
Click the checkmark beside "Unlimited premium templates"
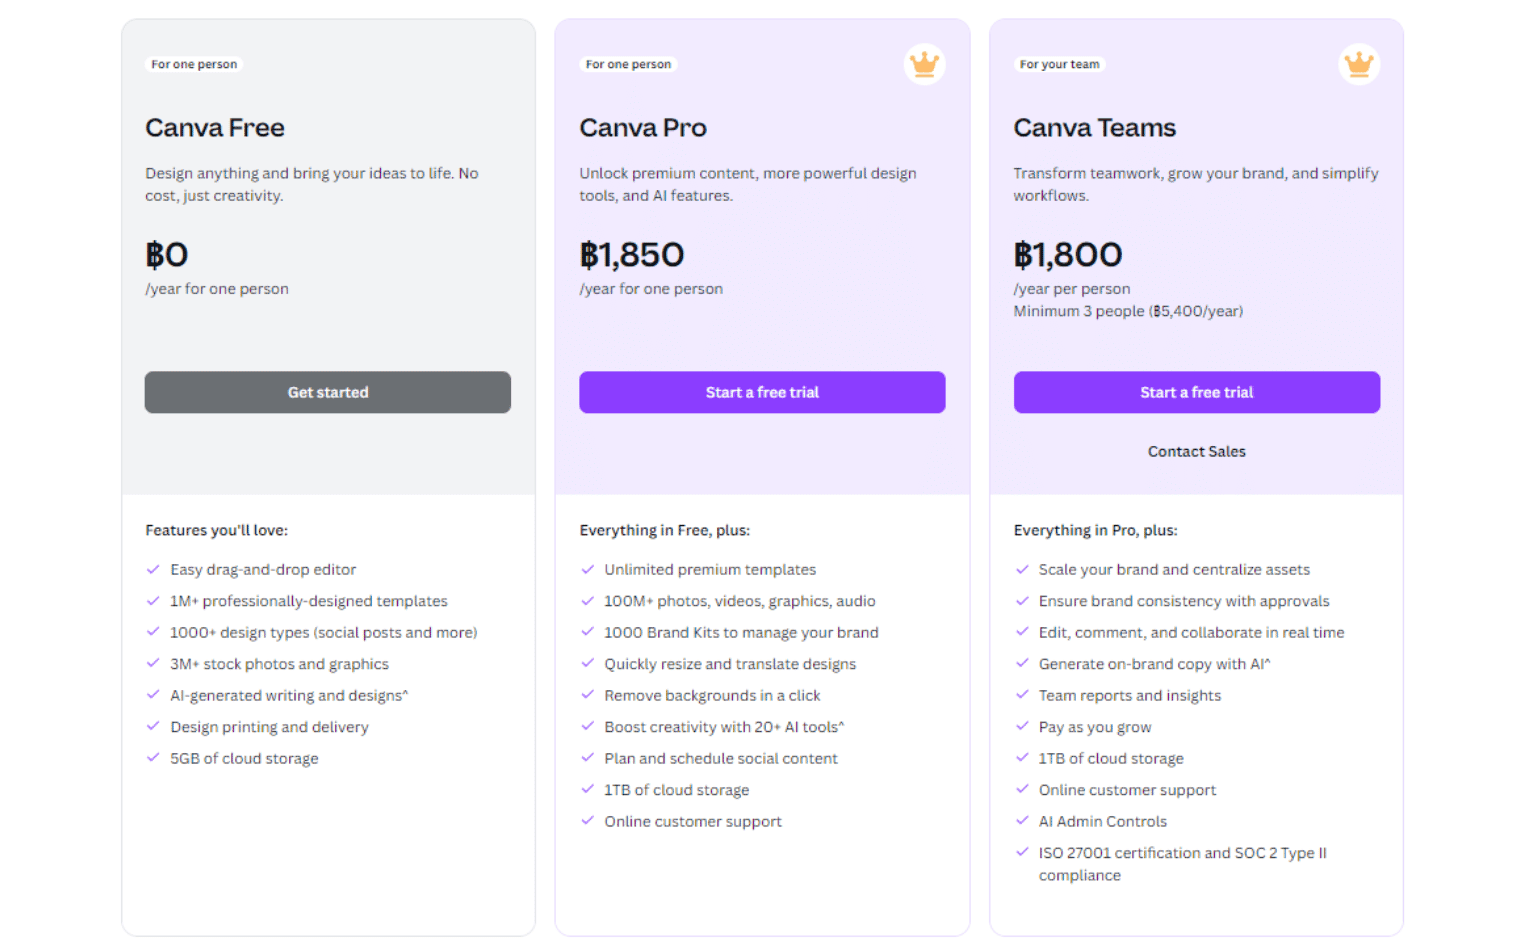[x=587, y=569]
